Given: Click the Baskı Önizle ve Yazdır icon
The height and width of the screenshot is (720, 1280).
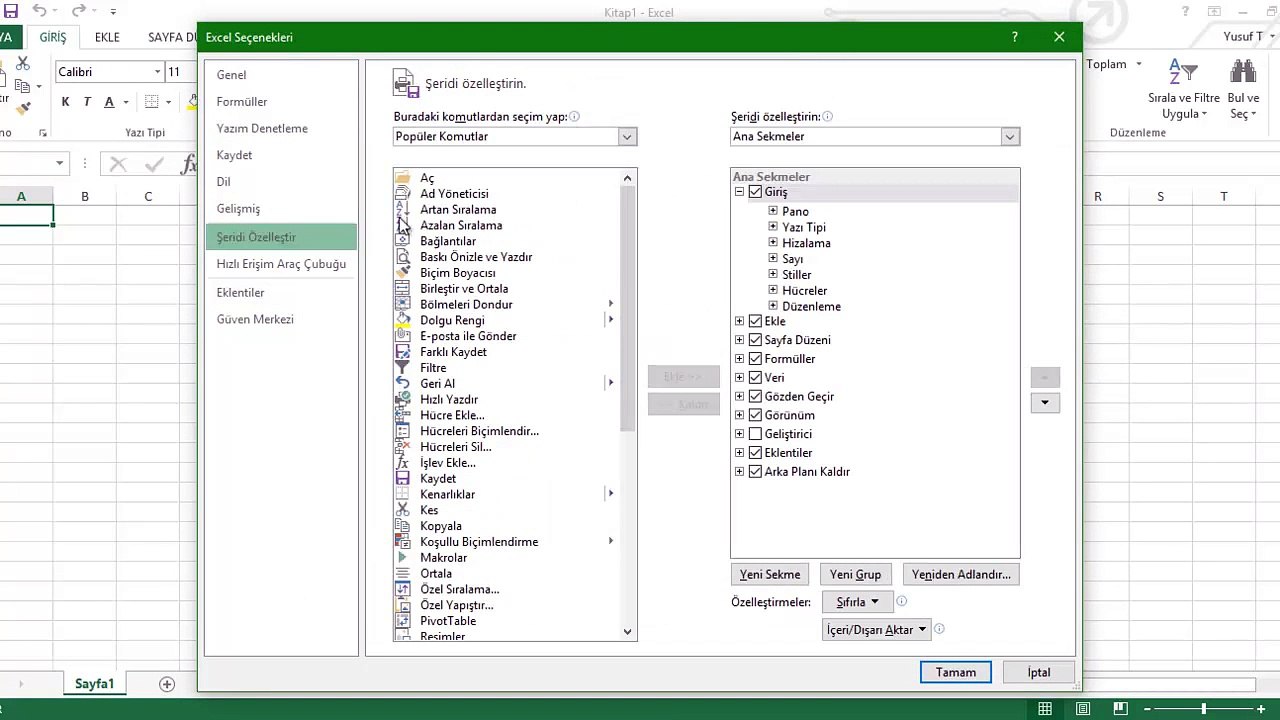Looking at the screenshot, I should tap(403, 257).
